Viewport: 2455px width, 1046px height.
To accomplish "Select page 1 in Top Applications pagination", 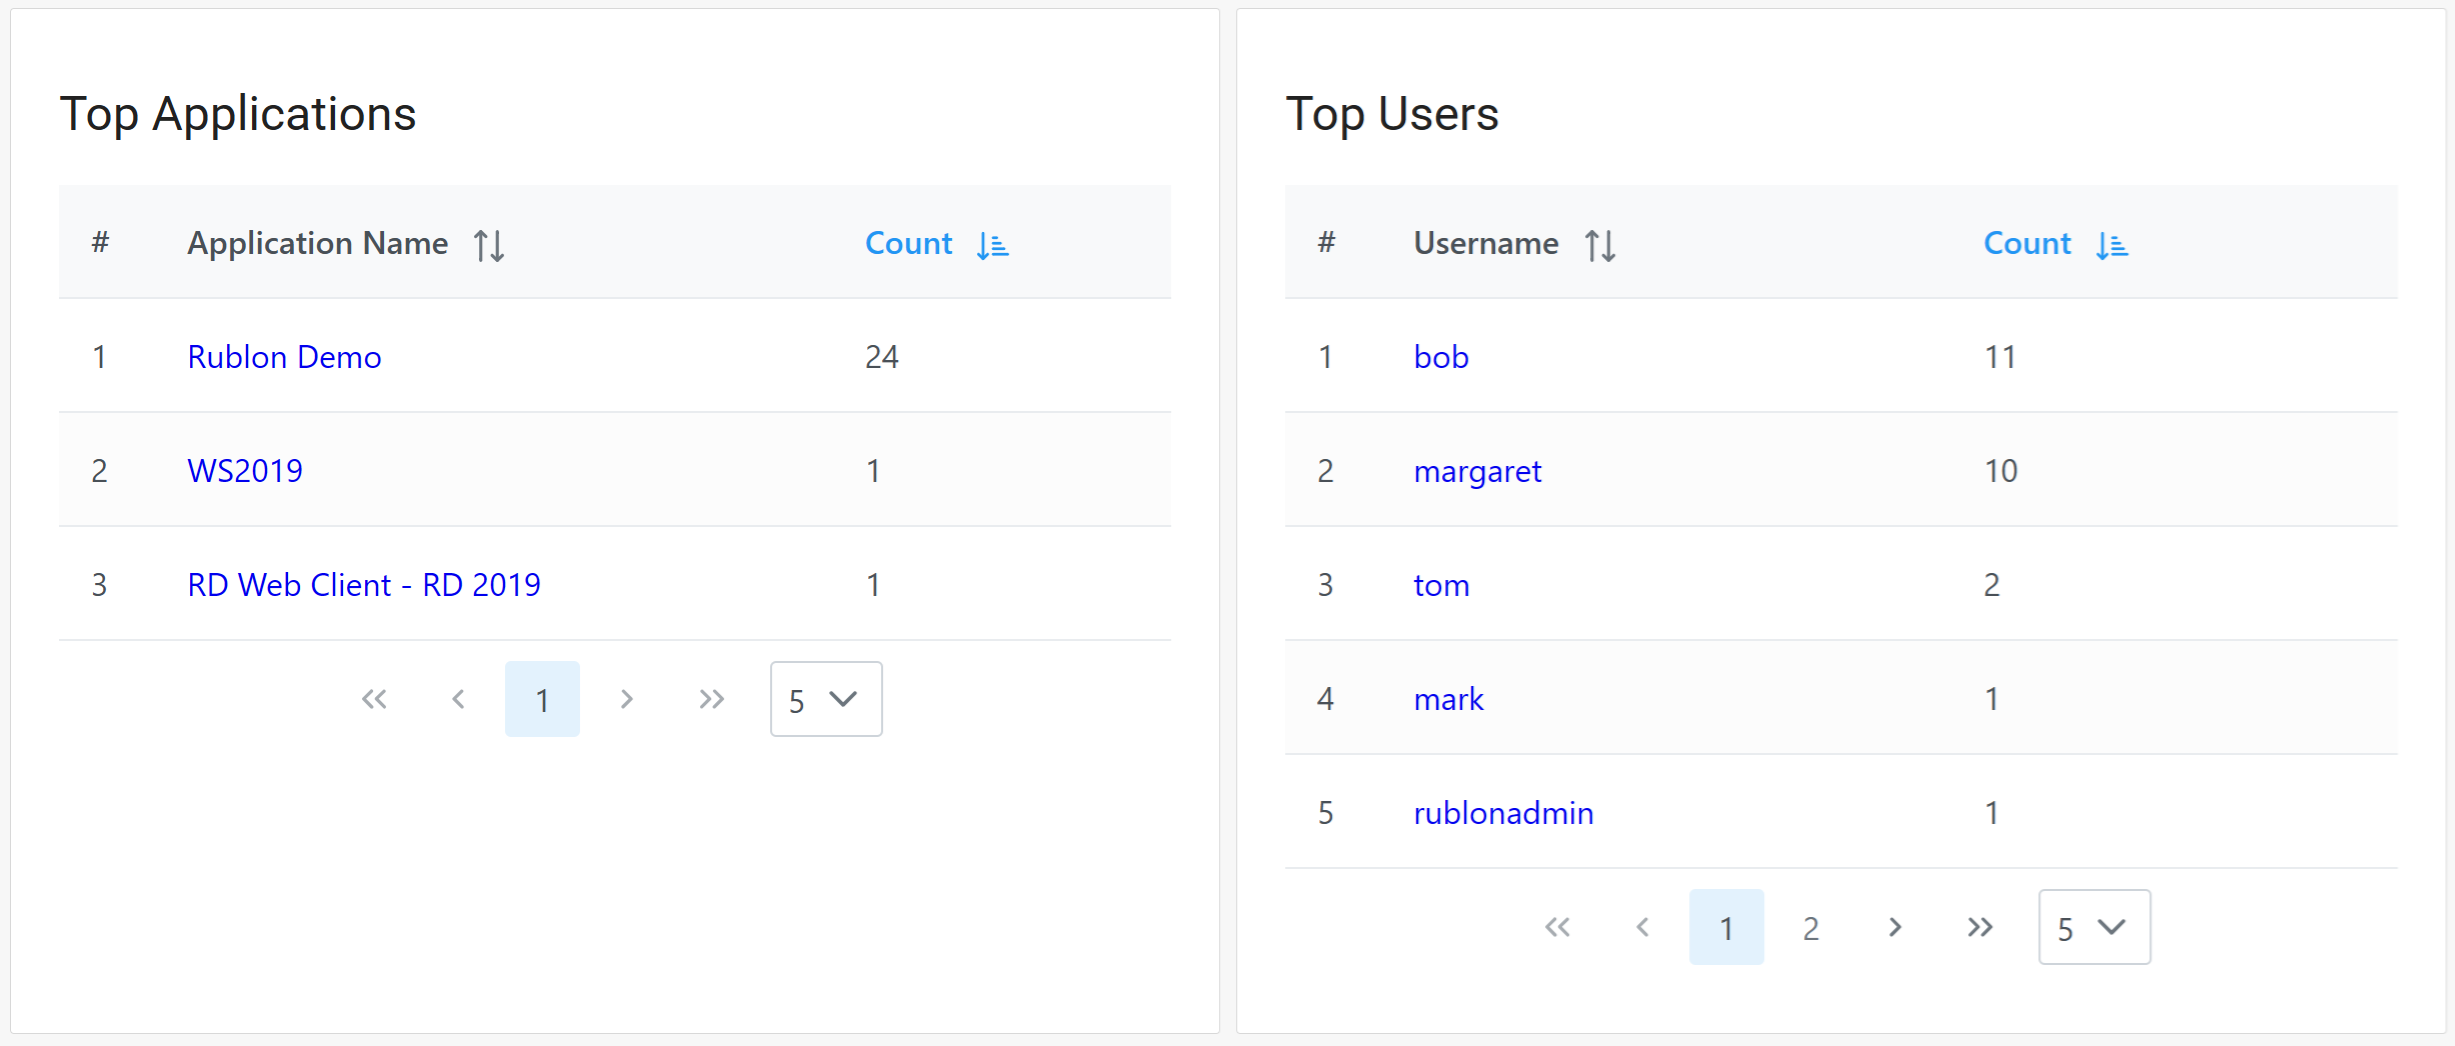I will pos(542,699).
